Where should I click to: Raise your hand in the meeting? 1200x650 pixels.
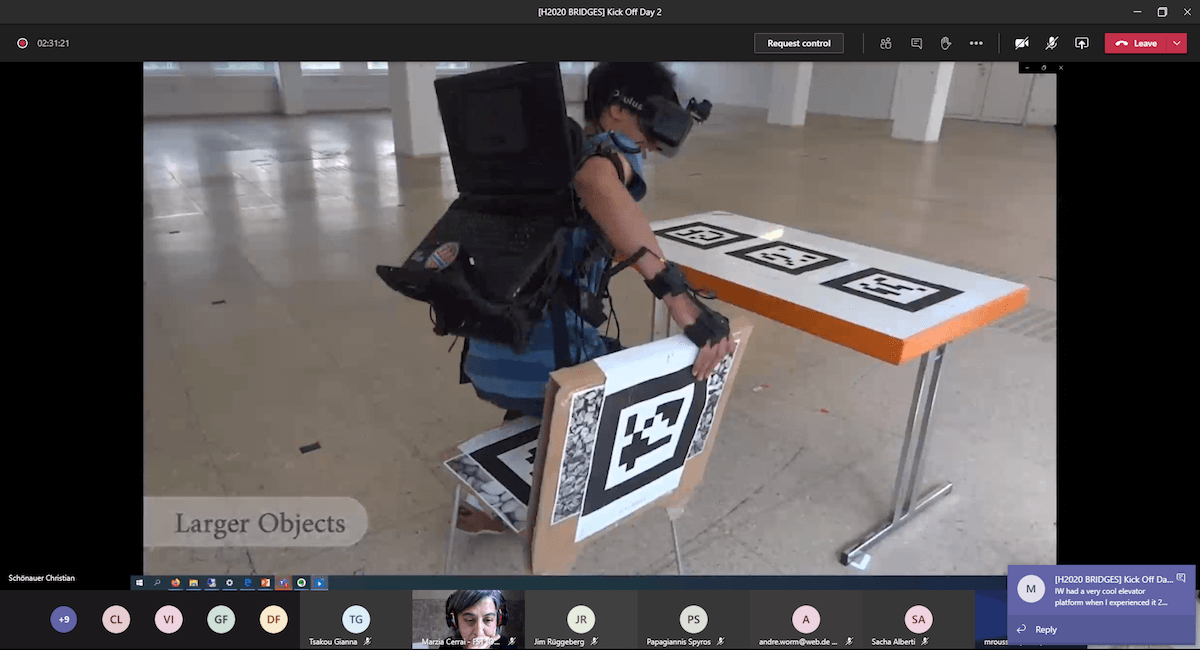point(946,43)
